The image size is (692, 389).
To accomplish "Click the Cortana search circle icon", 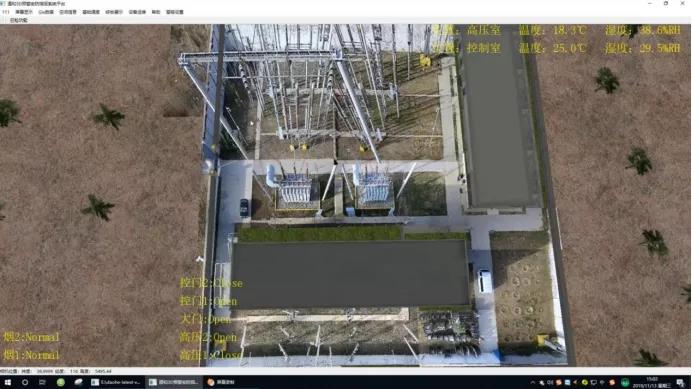I will (x=25, y=382).
